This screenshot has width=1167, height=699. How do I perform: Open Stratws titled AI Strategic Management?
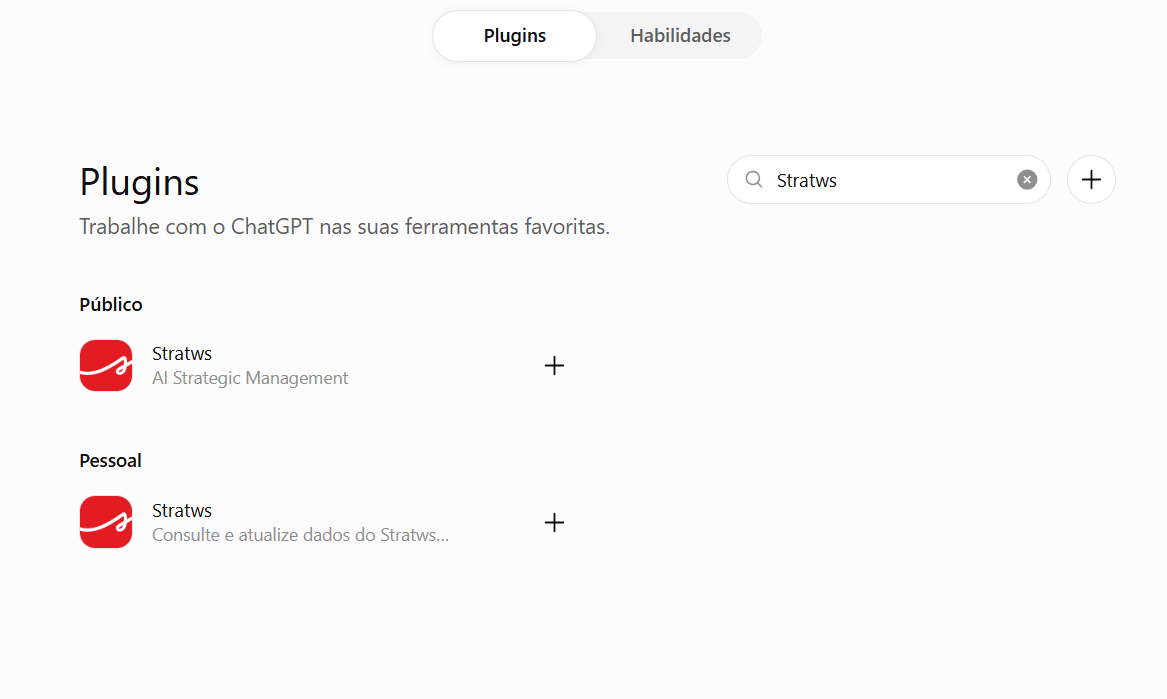182,354
